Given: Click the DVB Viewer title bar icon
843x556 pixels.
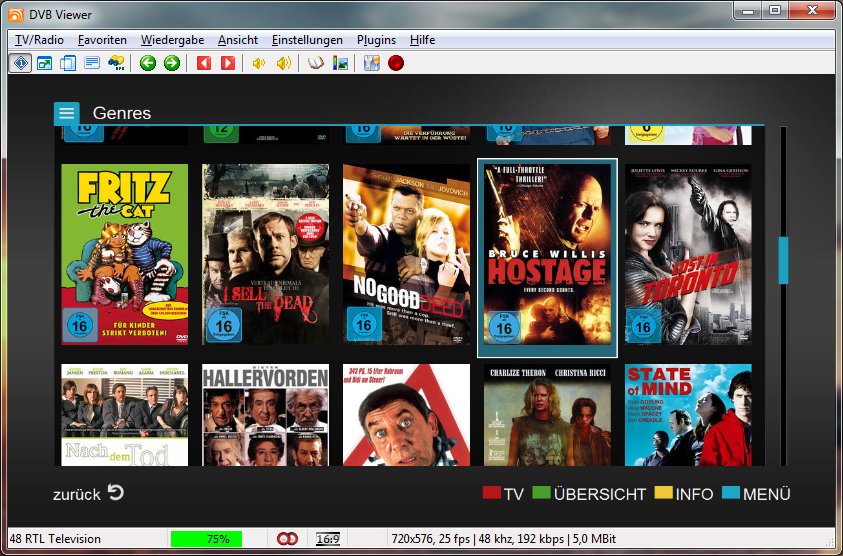Looking at the screenshot, I should point(16,15).
